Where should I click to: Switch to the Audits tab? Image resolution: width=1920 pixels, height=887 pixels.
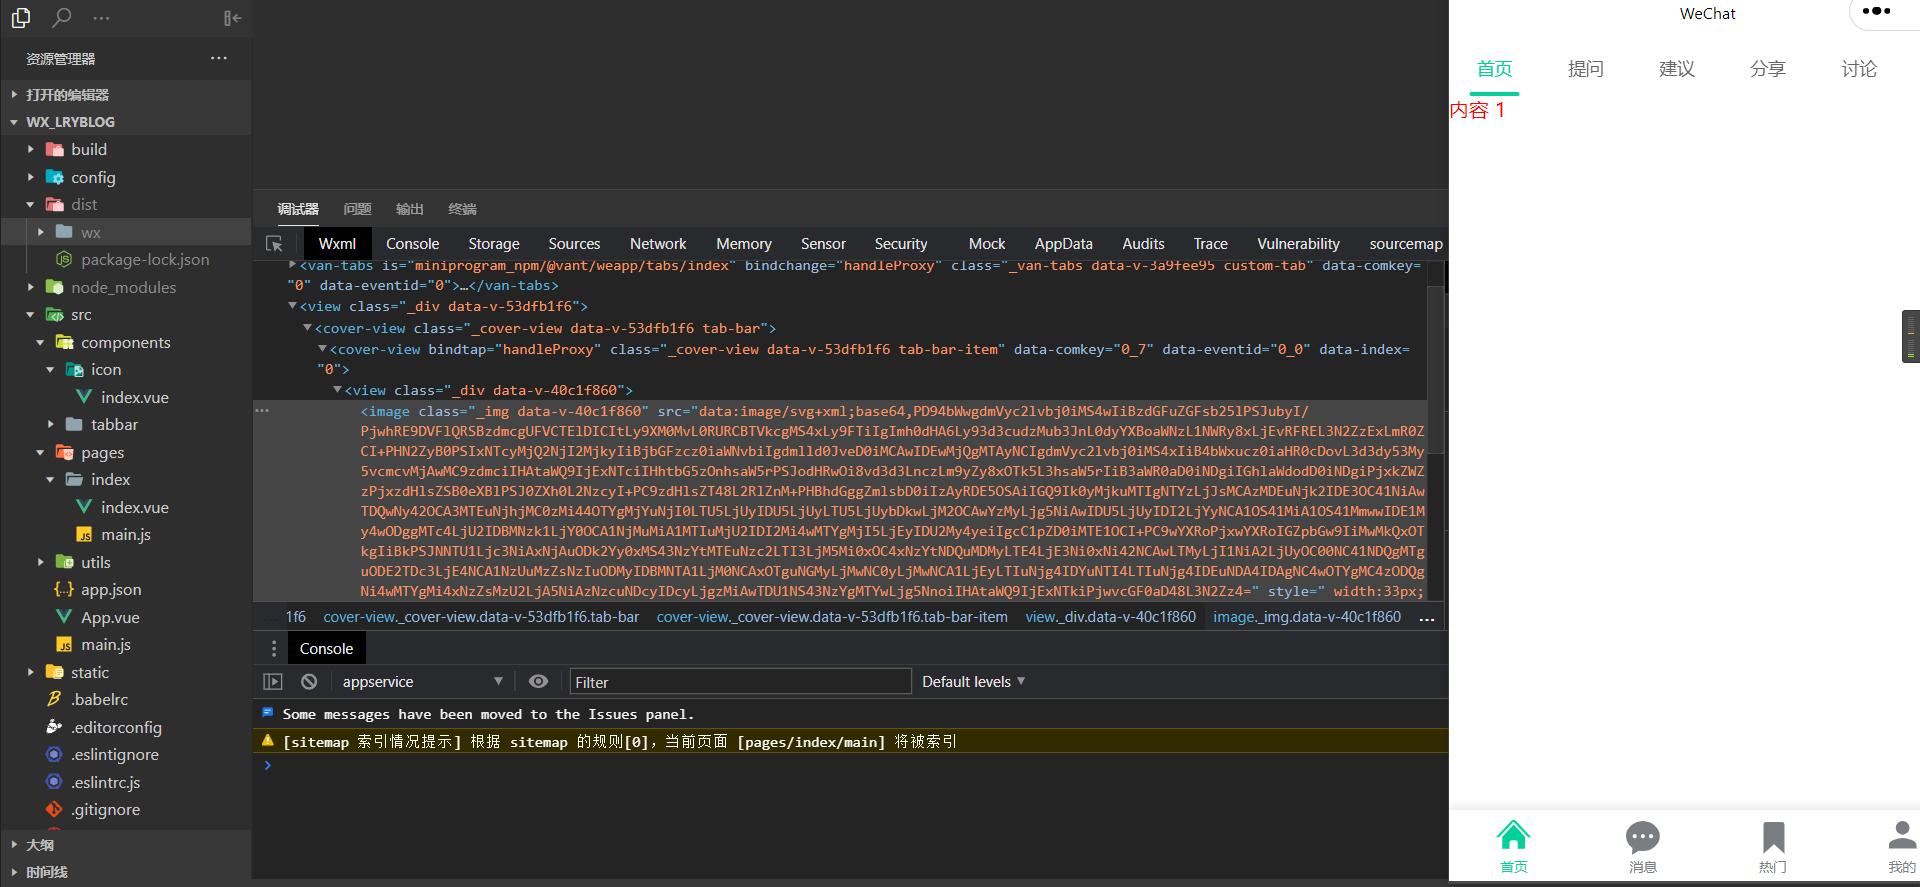click(1143, 244)
